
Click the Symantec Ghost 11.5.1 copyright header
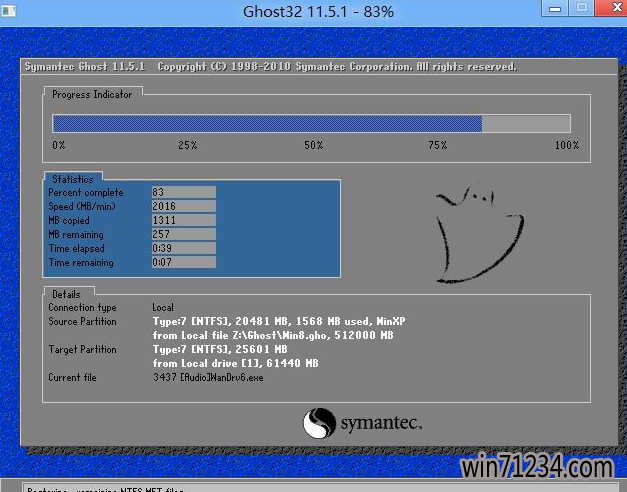271,66
